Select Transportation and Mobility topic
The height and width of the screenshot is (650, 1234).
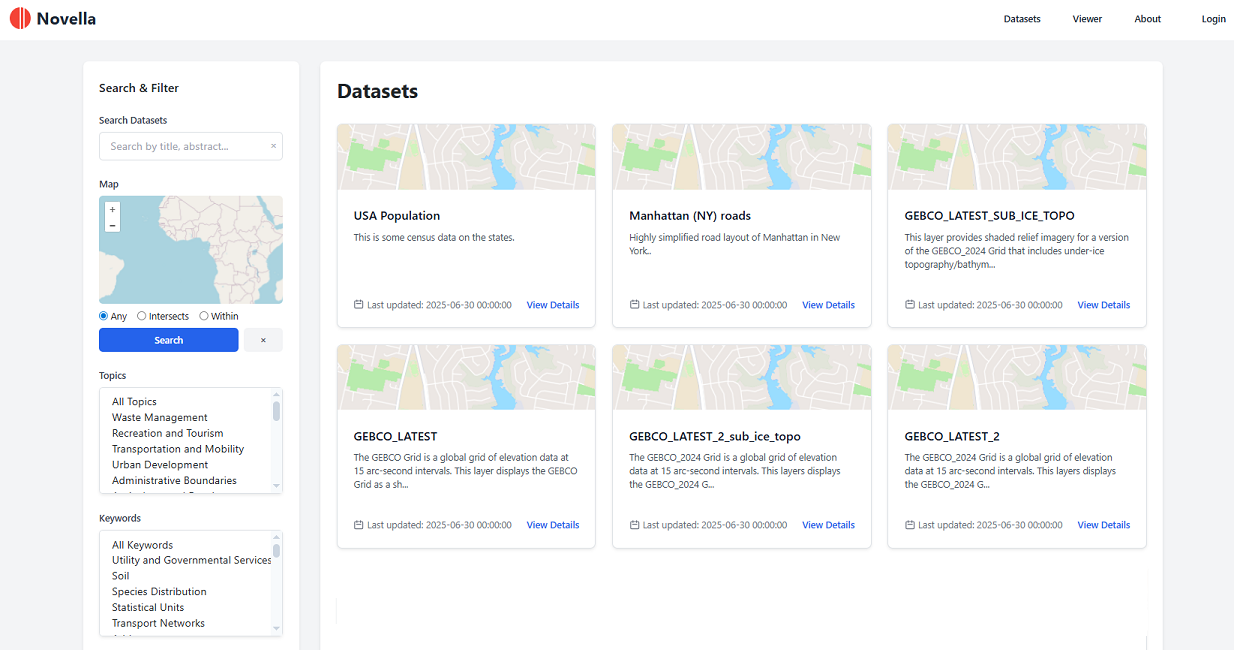(x=178, y=449)
